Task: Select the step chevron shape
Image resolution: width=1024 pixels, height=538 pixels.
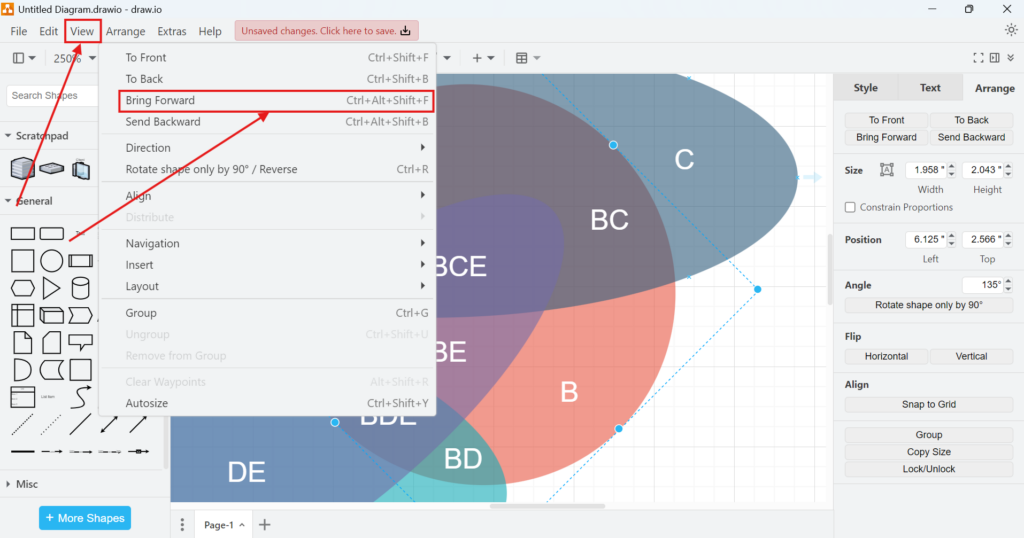Action: (x=80, y=315)
